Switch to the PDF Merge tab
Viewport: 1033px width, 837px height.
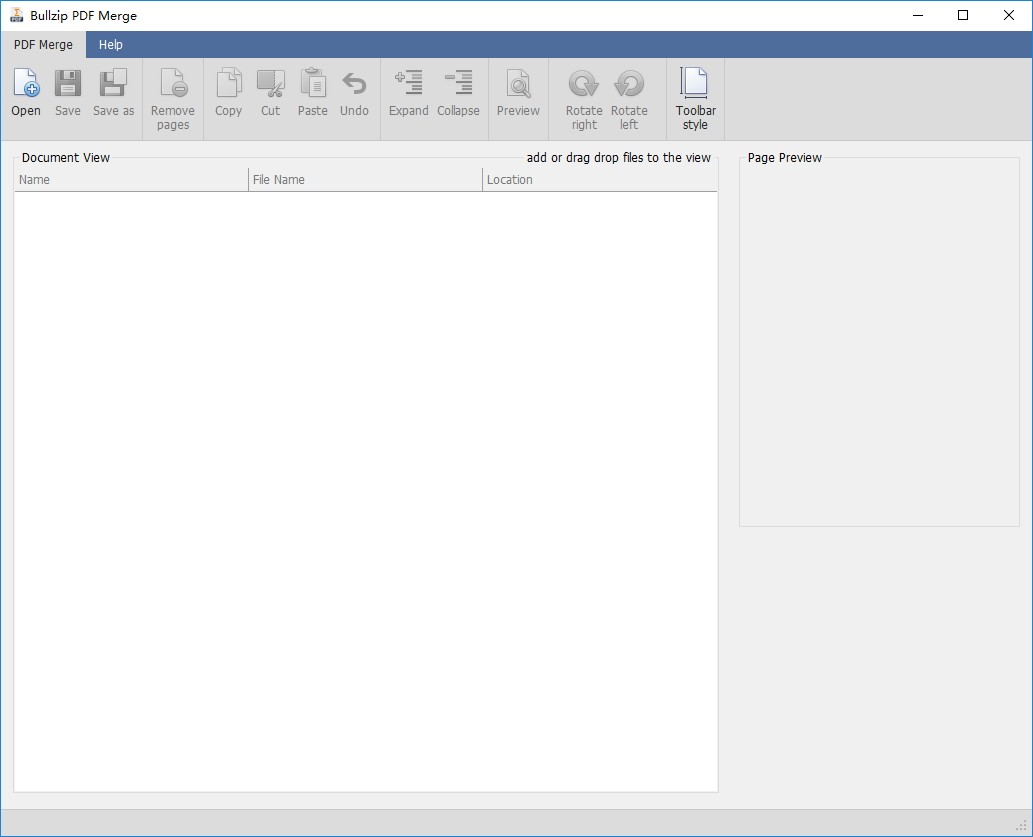point(43,45)
